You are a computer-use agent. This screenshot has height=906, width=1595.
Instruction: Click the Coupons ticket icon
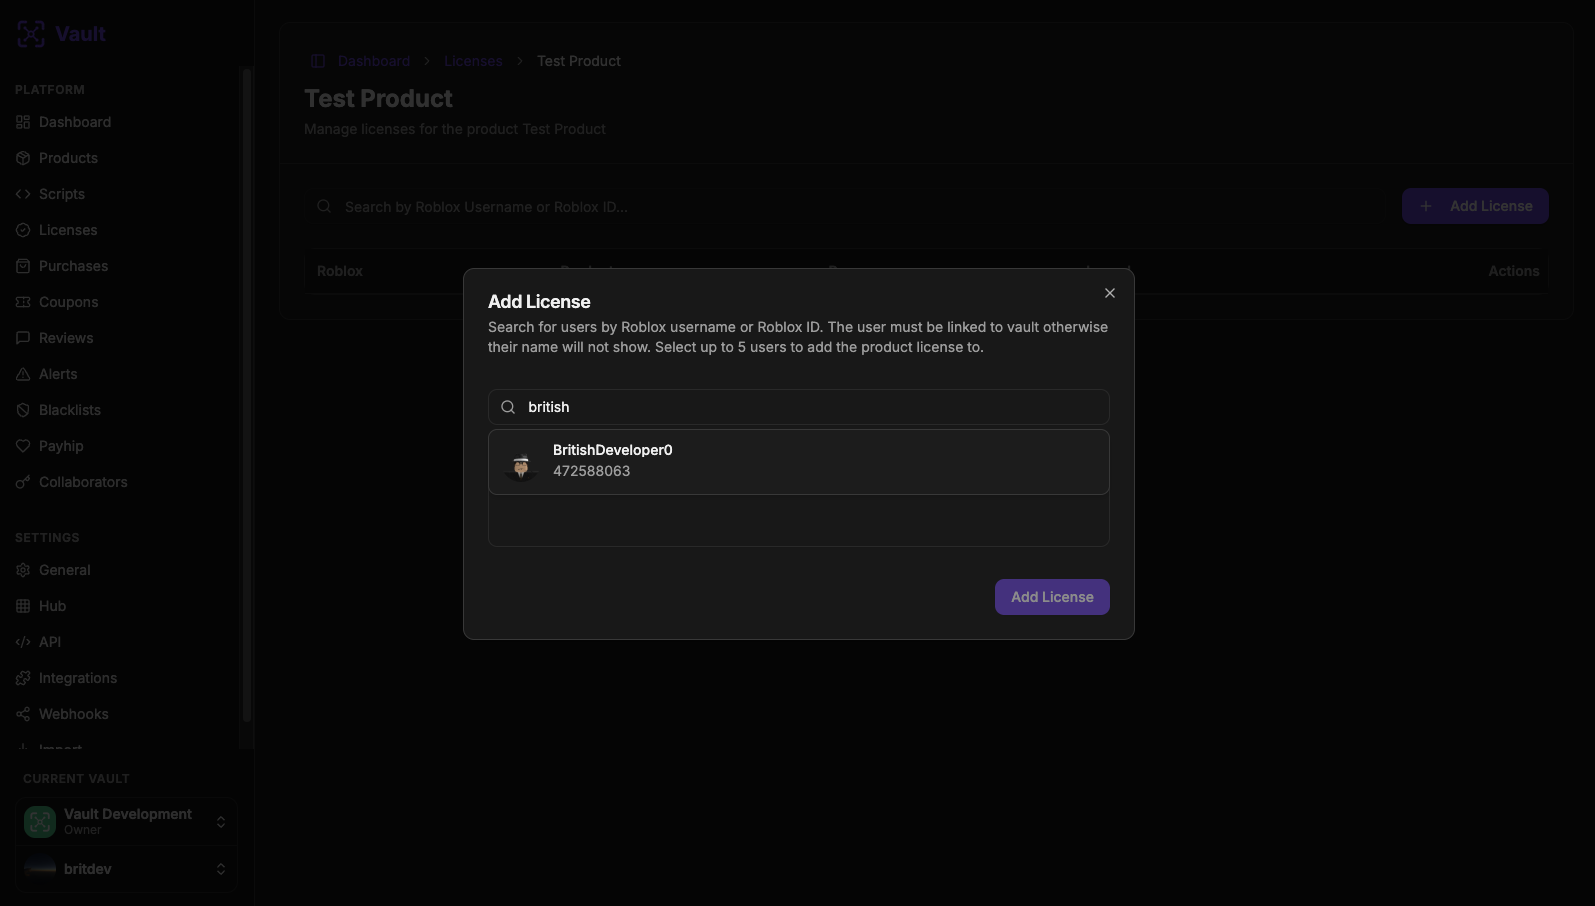point(23,302)
